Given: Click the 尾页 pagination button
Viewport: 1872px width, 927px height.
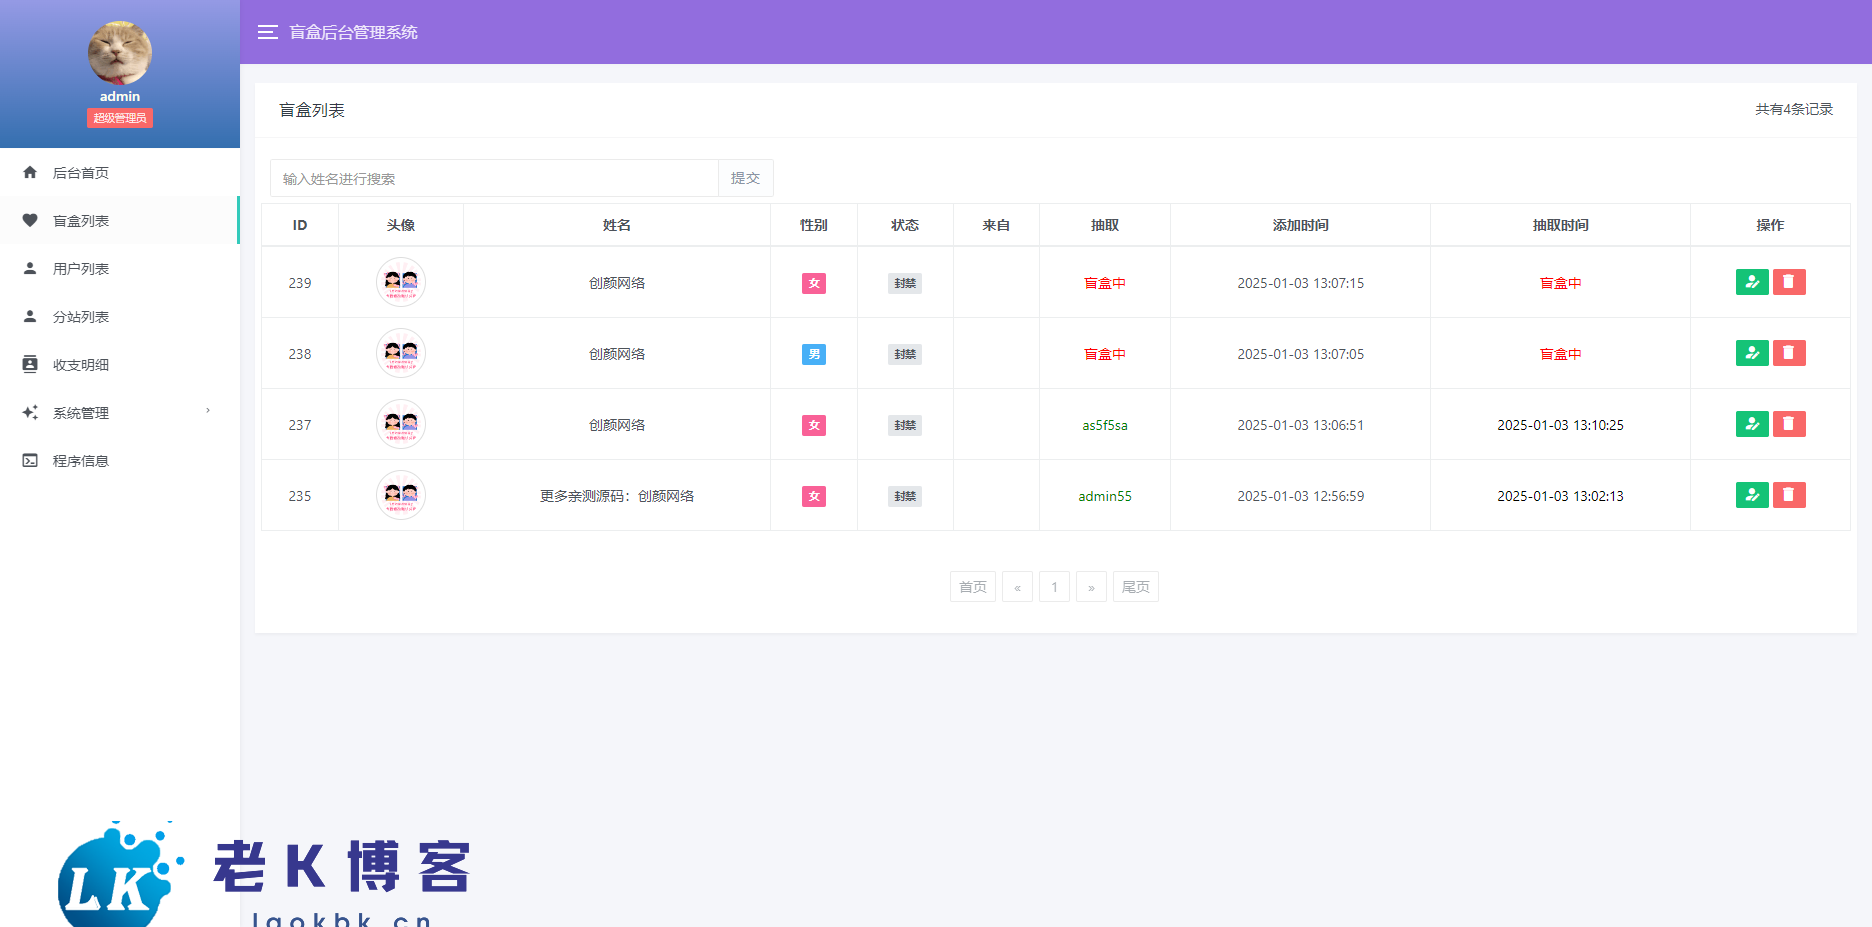Looking at the screenshot, I should (x=1135, y=587).
